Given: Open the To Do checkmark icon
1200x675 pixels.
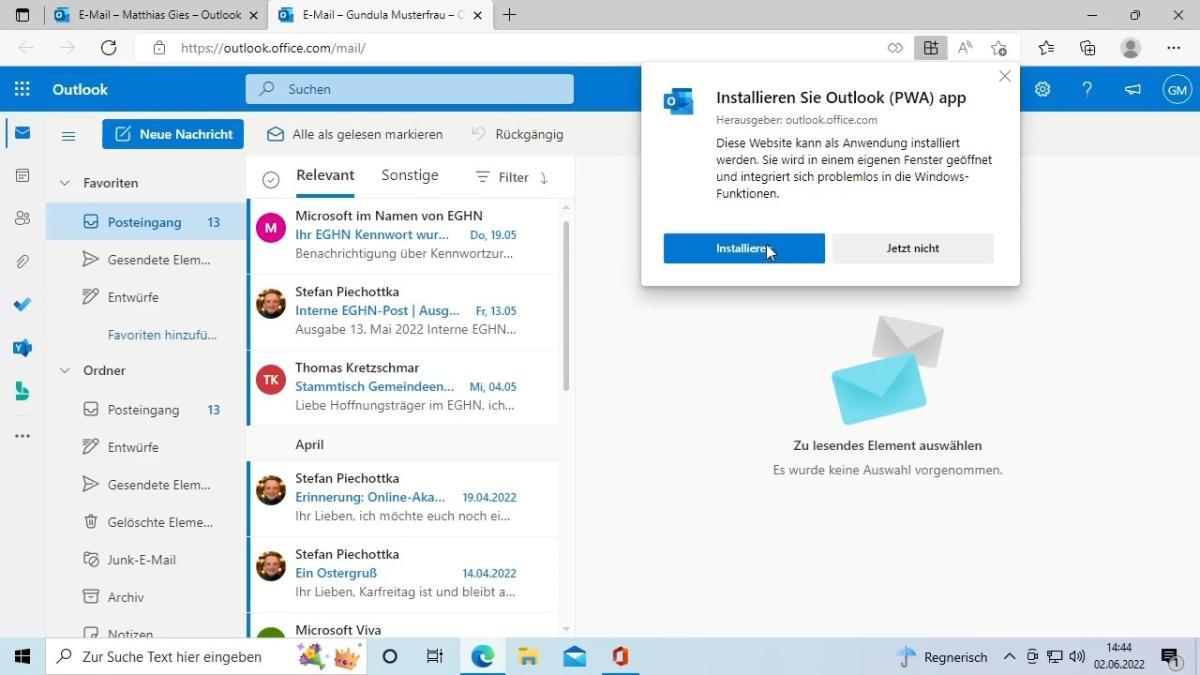Looking at the screenshot, I should click(22, 305).
